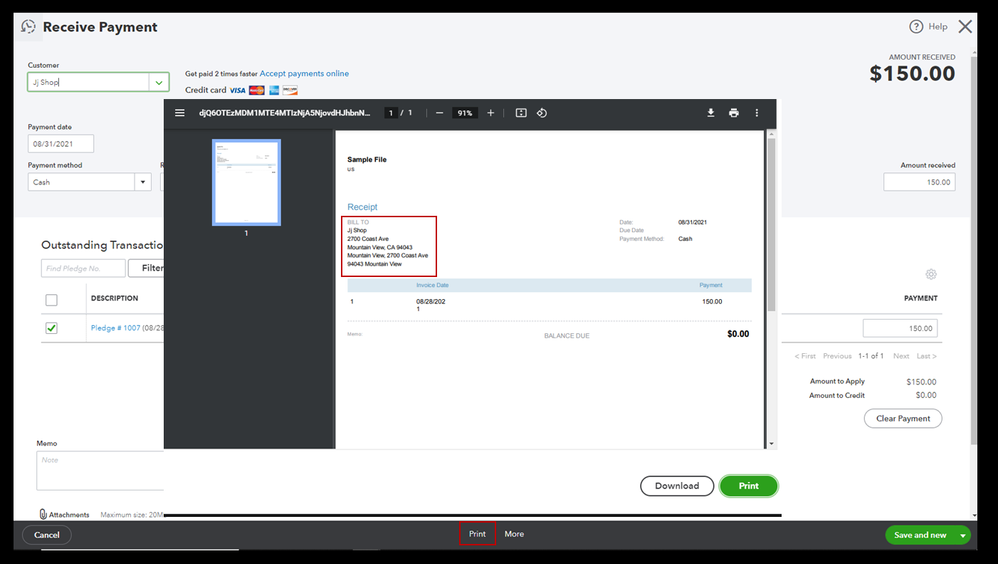The image size is (998, 564).
Task: Expand the Save and new arrow menu
Action: [962, 535]
